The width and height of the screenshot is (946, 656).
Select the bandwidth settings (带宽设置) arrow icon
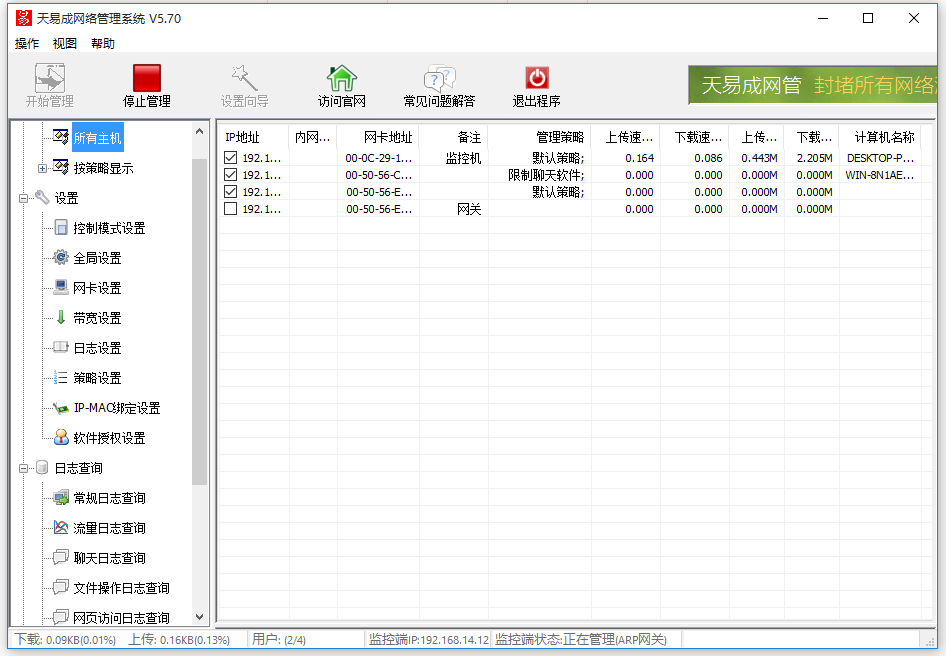(61, 318)
